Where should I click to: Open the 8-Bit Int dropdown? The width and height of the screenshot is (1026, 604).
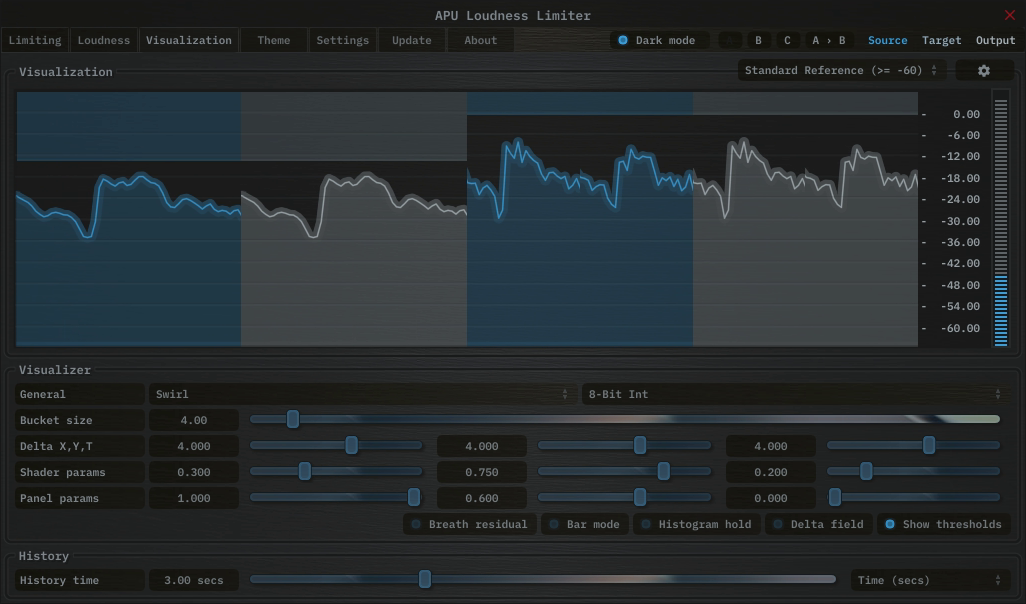coord(794,394)
